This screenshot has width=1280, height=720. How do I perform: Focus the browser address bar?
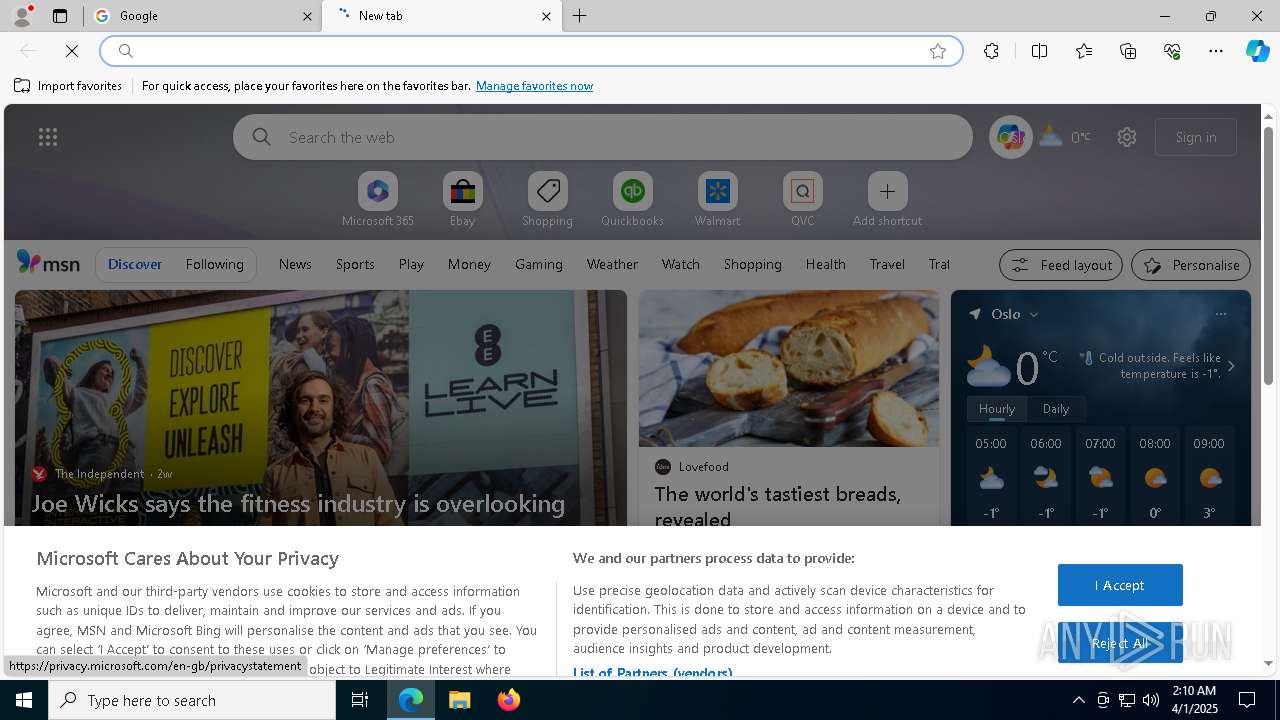pos(530,51)
